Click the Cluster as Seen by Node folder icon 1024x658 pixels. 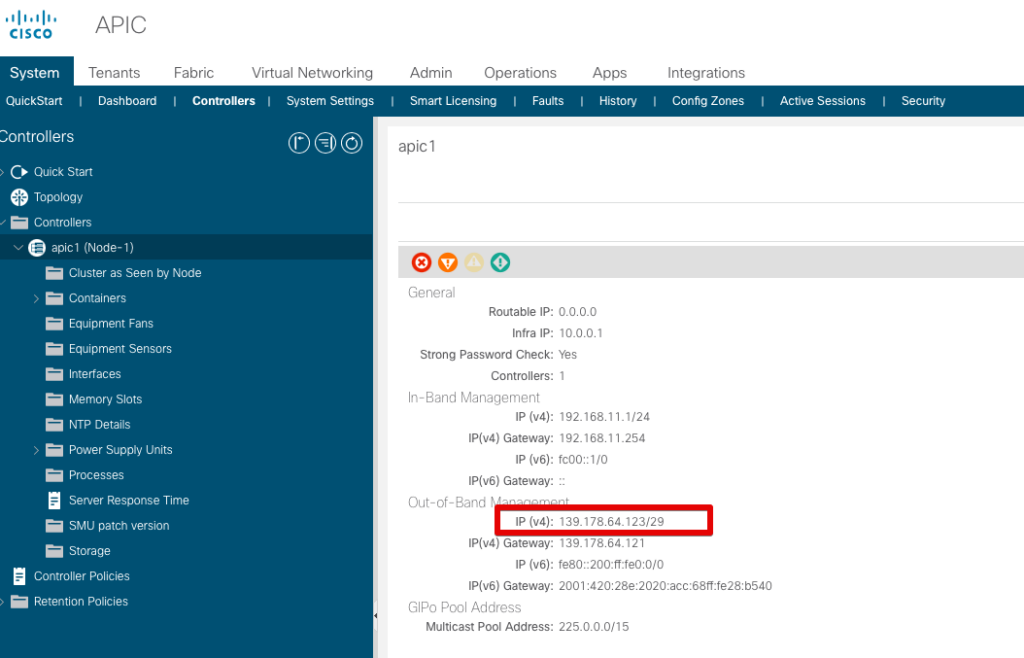(x=54, y=273)
